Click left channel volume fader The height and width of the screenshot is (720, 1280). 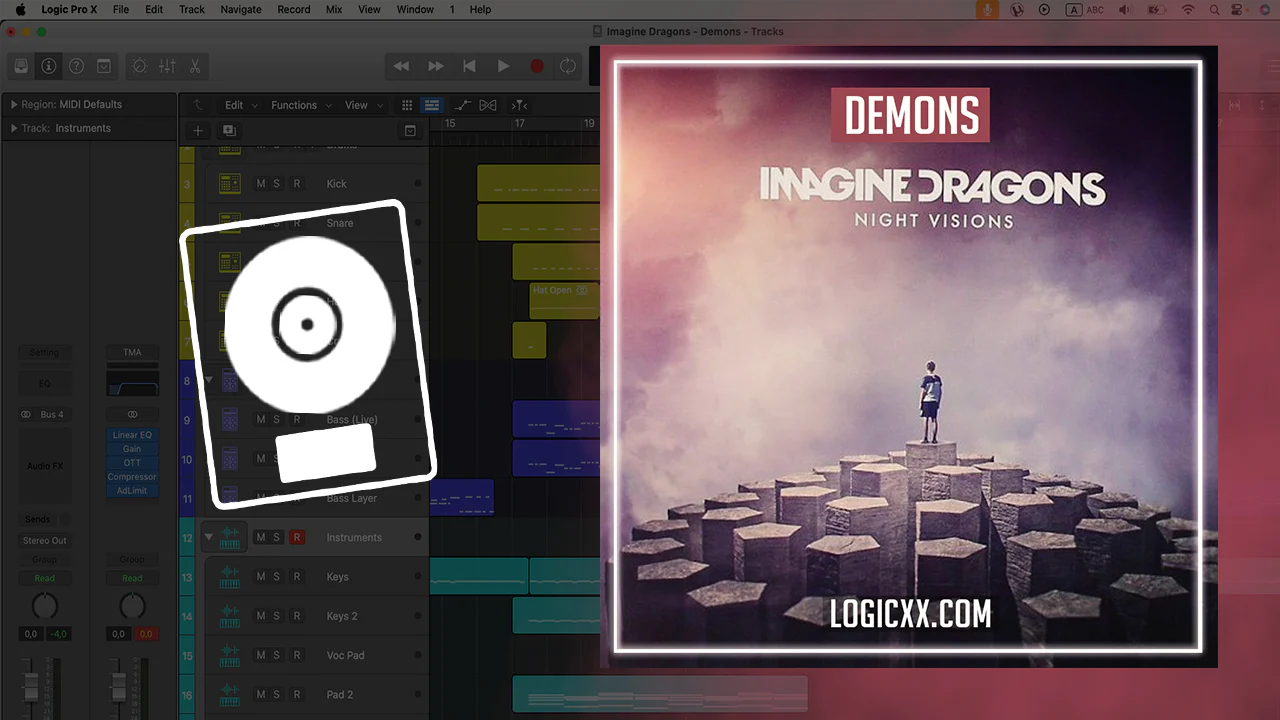(31, 686)
